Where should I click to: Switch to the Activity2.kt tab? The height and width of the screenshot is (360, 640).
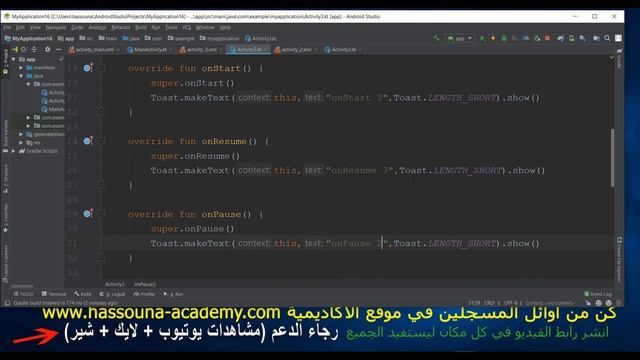pos(343,49)
